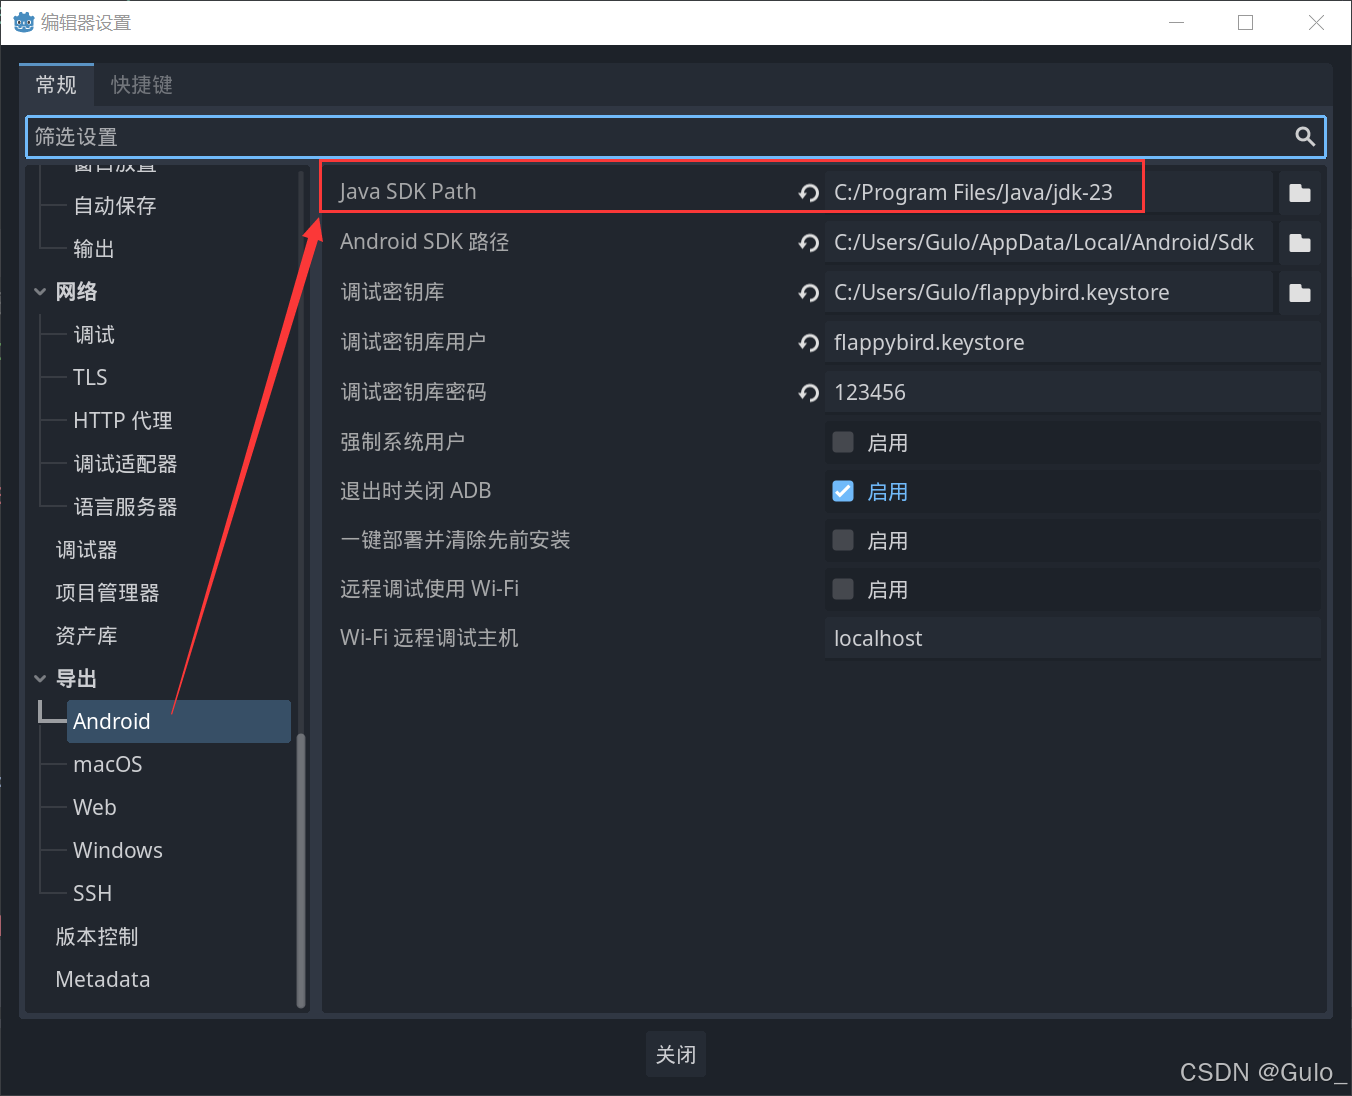Revert Java SDK Path to default
The height and width of the screenshot is (1096, 1352).
pos(808,192)
